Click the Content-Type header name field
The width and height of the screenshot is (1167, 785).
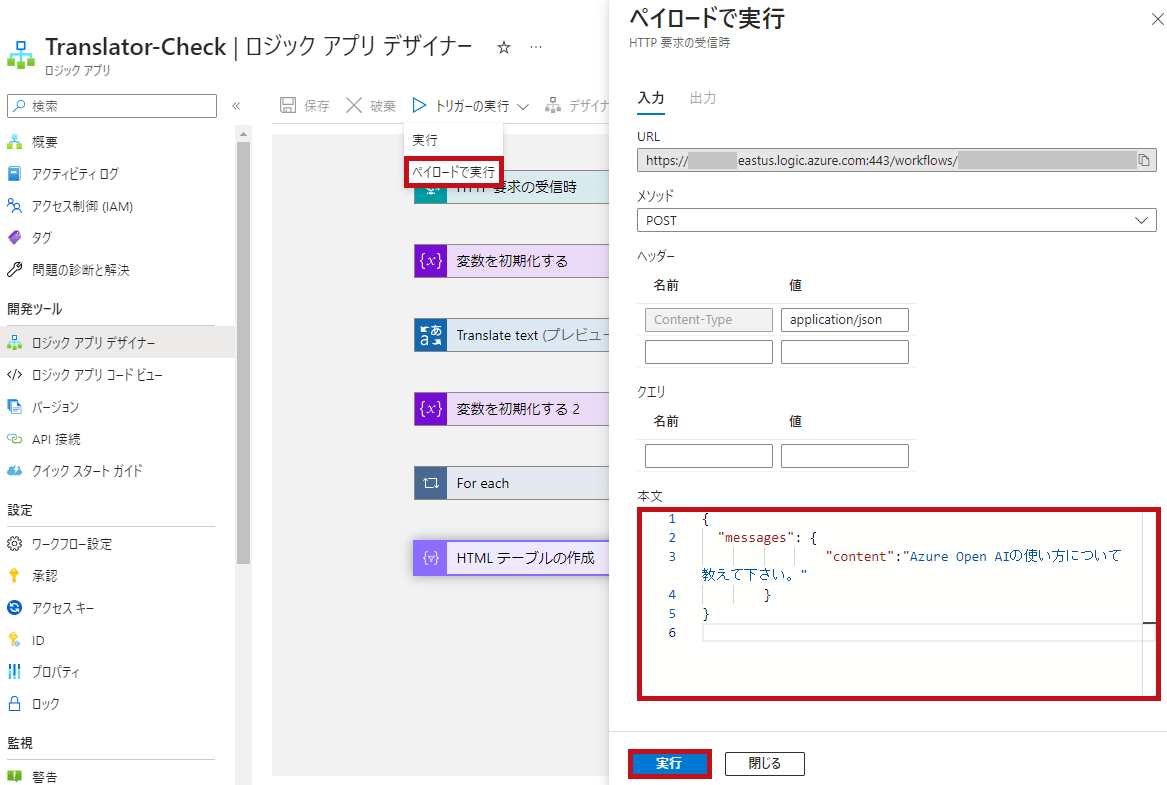click(709, 319)
